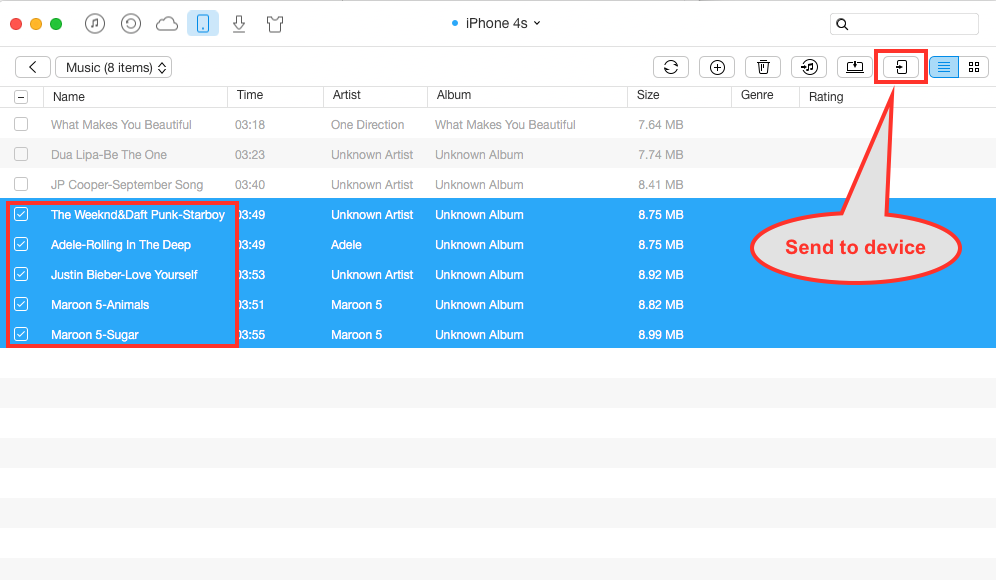
Task: Click the 03:23 time cell
Action: (x=250, y=154)
